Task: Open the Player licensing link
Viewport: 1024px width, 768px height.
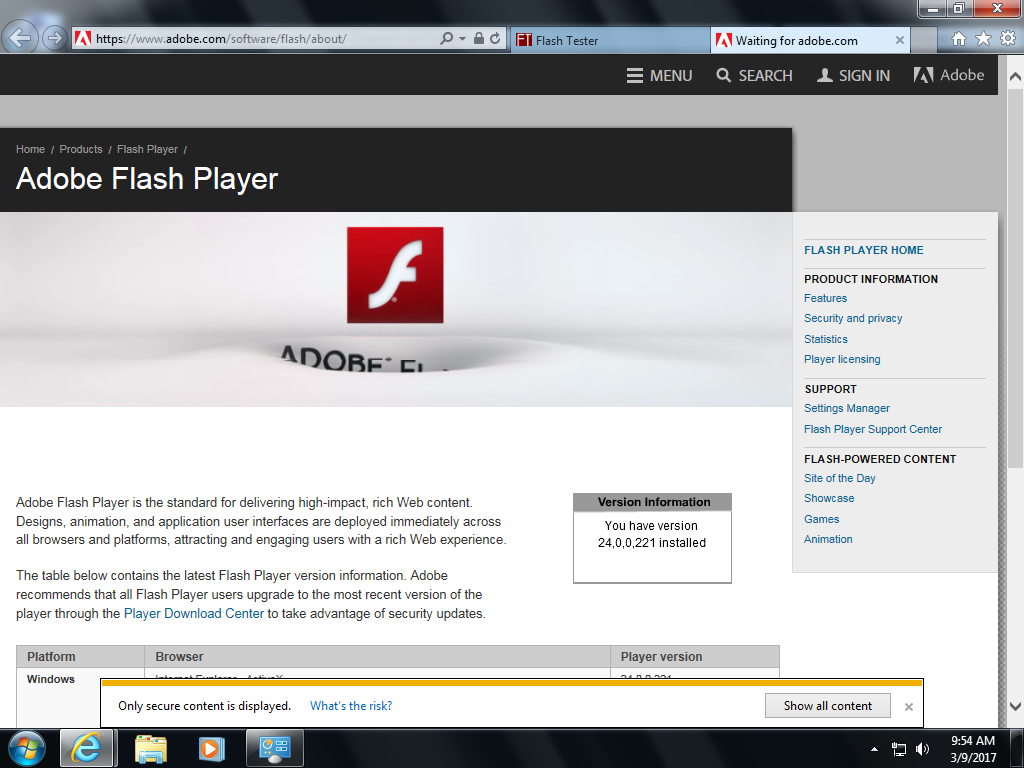Action: 842,359
